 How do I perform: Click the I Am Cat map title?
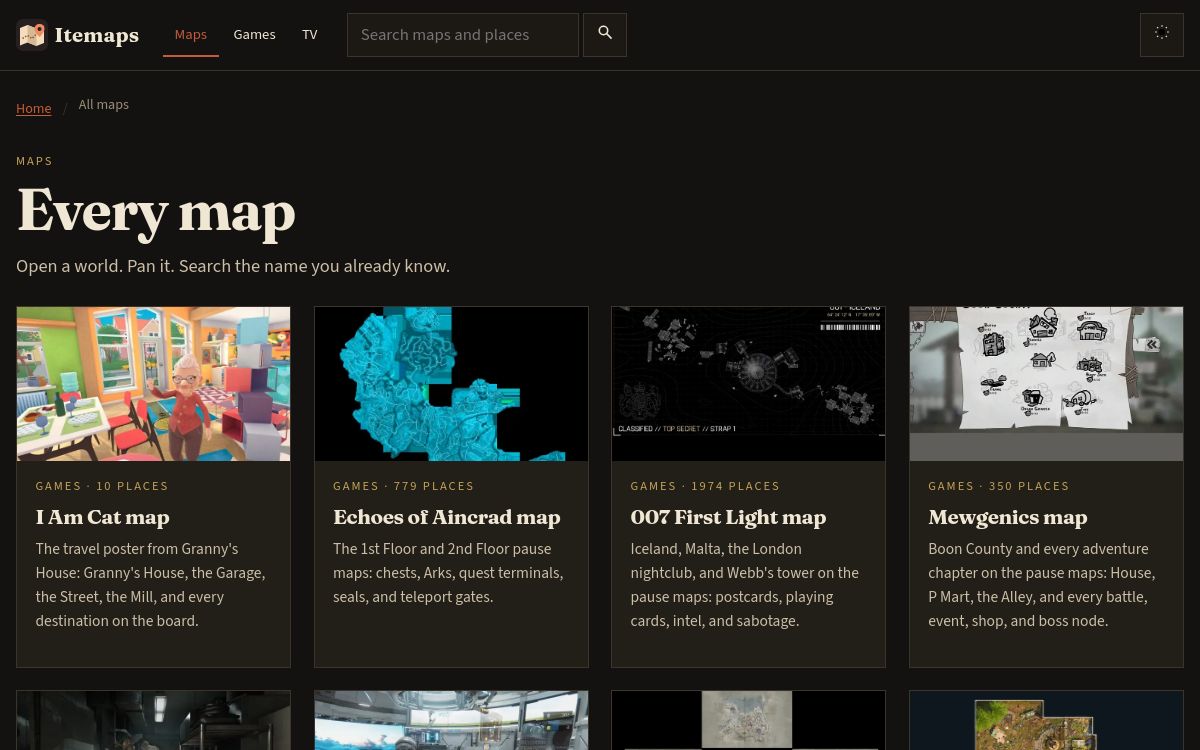click(x=103, y=517)
